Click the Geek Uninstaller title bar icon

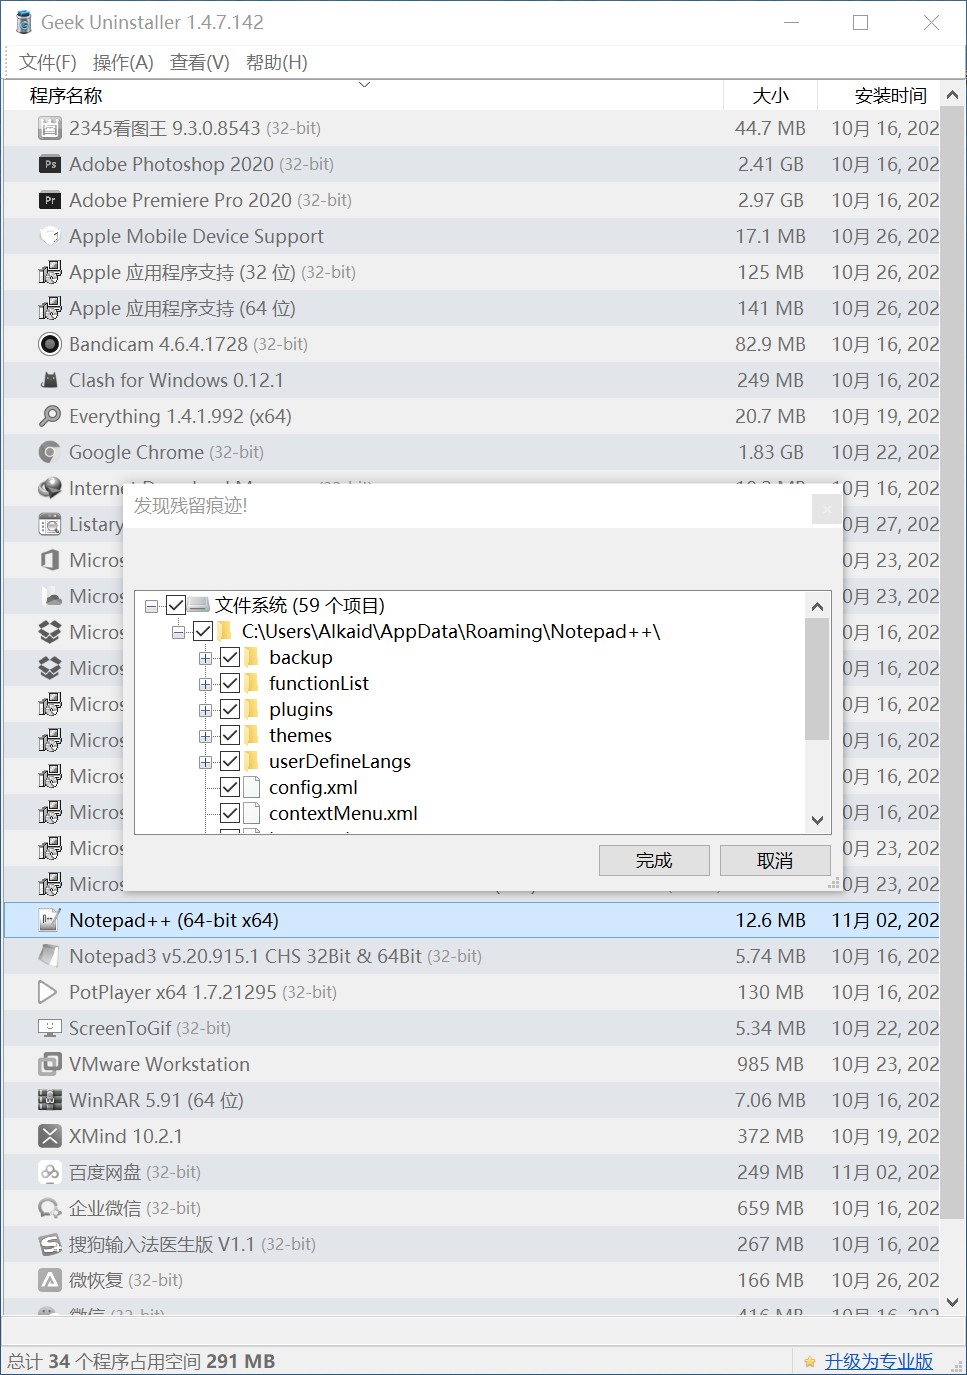pos(24,22)
